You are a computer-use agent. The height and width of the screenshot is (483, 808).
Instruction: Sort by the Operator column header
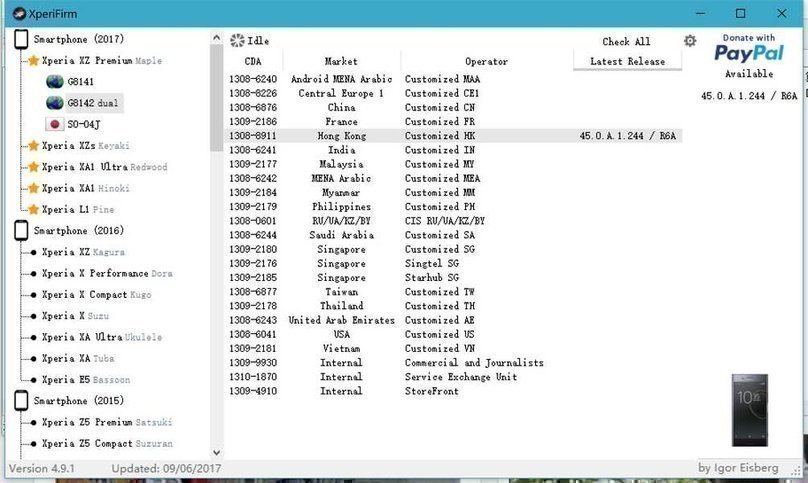click(486, 61)
